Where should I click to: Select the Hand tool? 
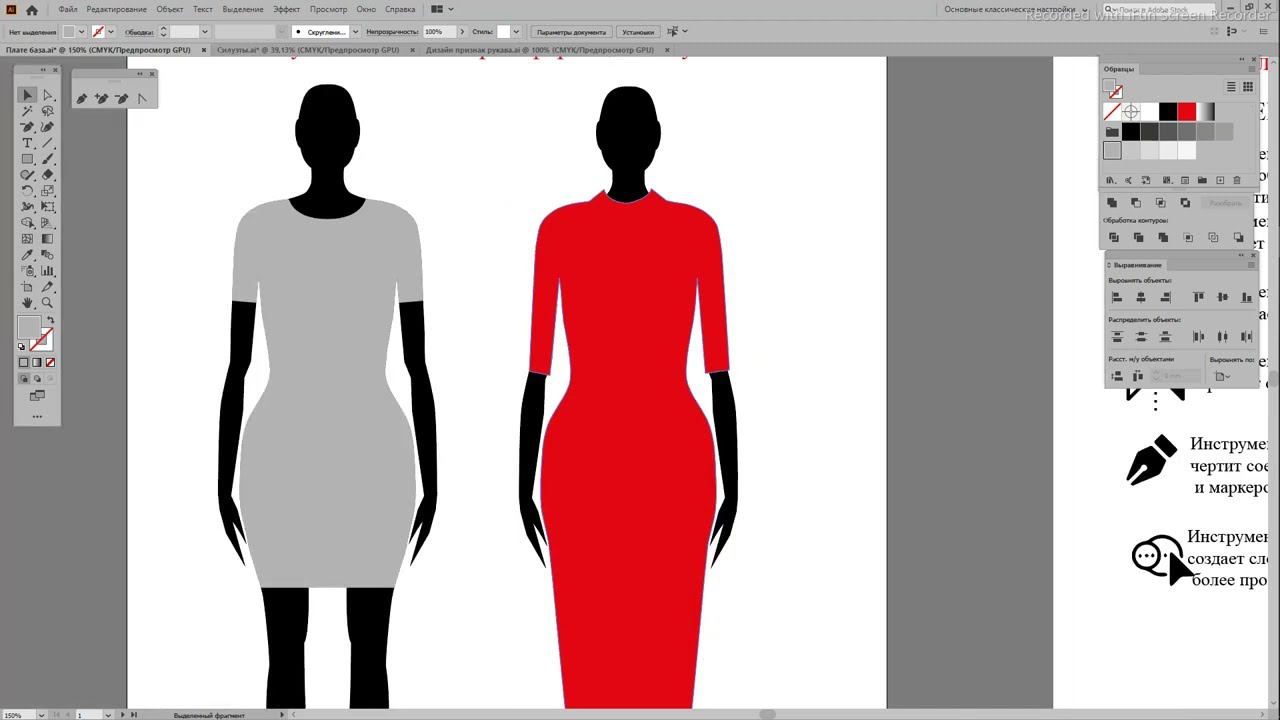pos(27,303)
